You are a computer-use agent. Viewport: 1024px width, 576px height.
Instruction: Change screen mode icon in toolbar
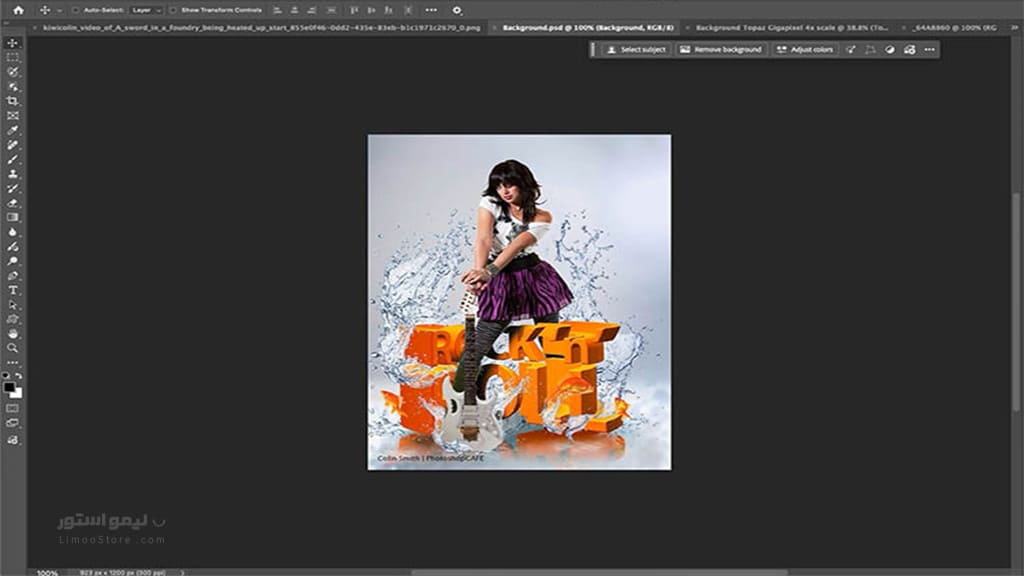coord(12,423)
